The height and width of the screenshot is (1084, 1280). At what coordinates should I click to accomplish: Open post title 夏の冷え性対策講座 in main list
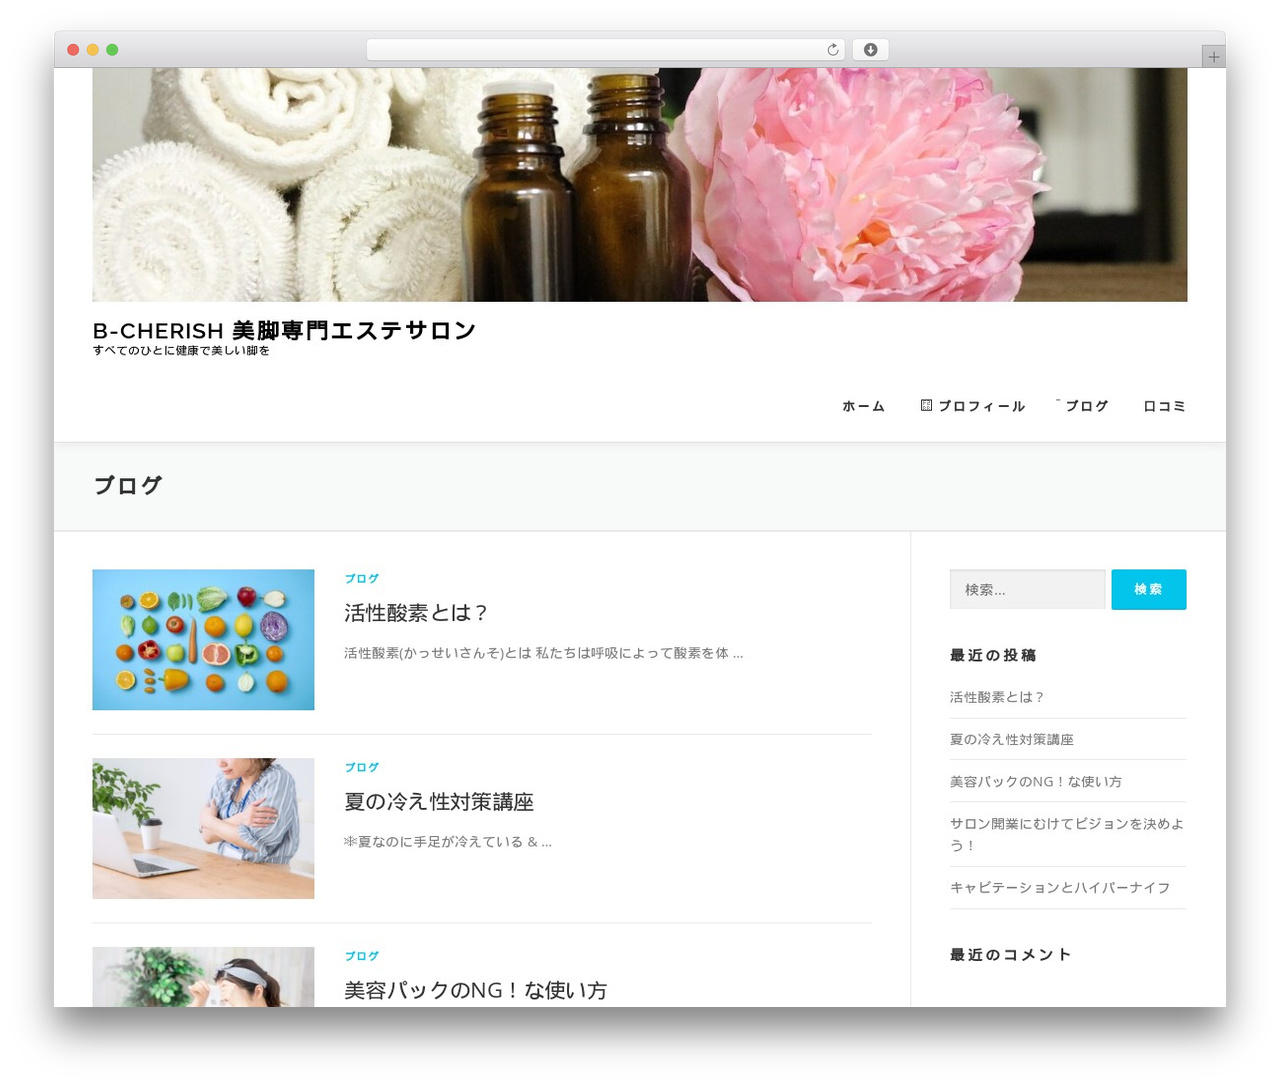click(439, 802)
